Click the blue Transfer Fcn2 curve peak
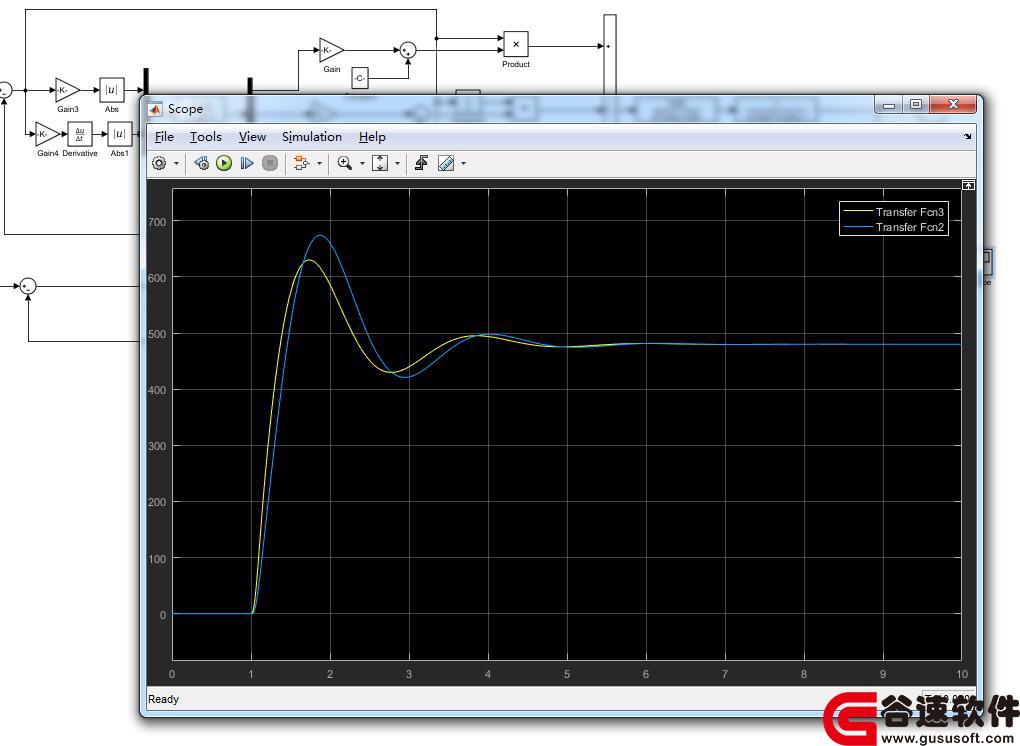The image size is (1020, 746). (x=320, y=235)
